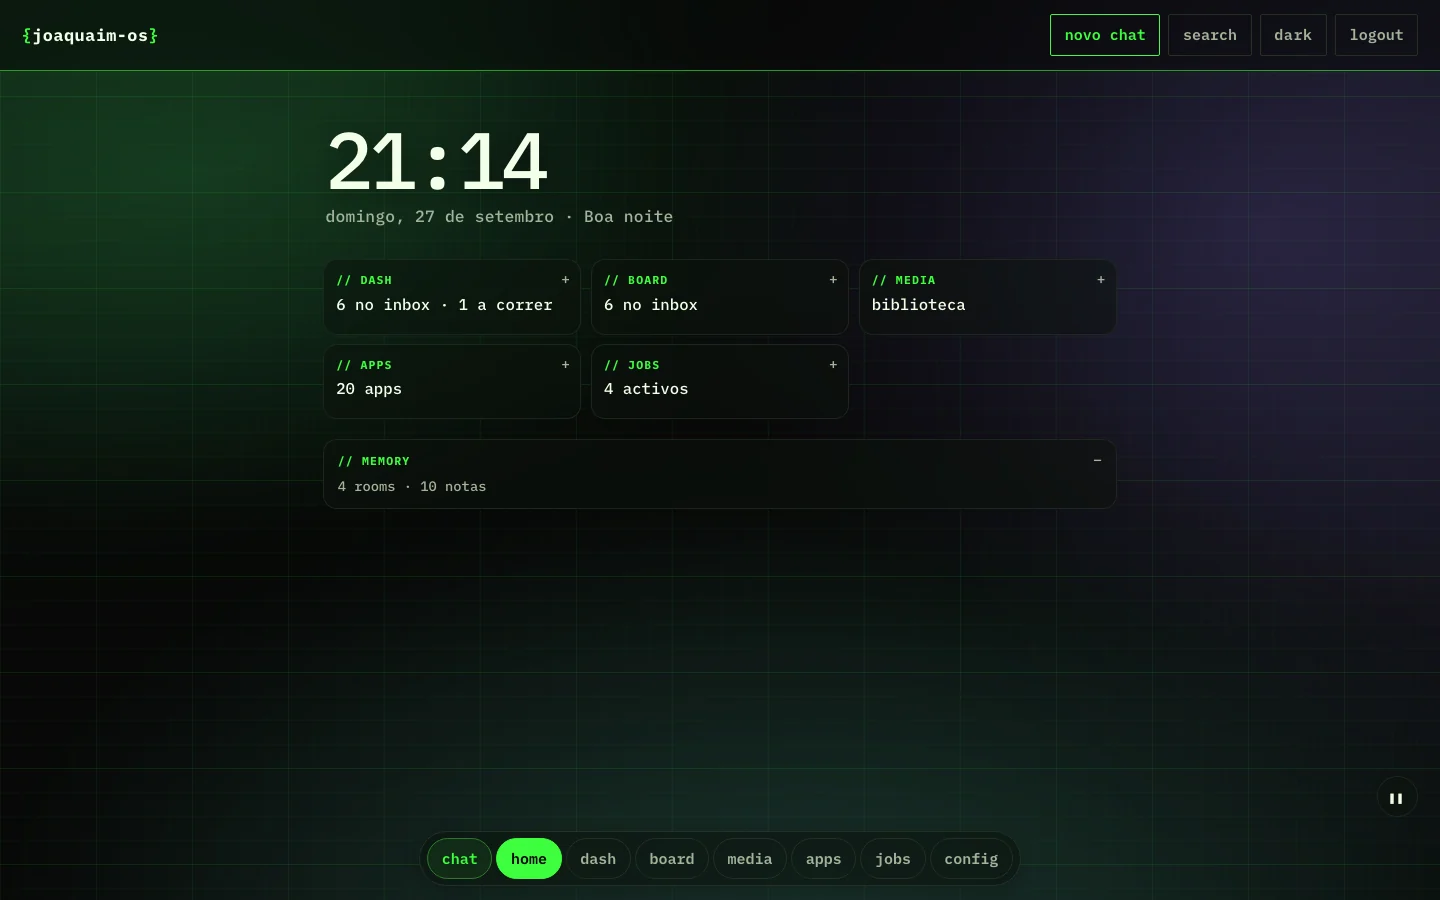Open the board tab
The image size is (1440, 900).
tap(672, 859)
